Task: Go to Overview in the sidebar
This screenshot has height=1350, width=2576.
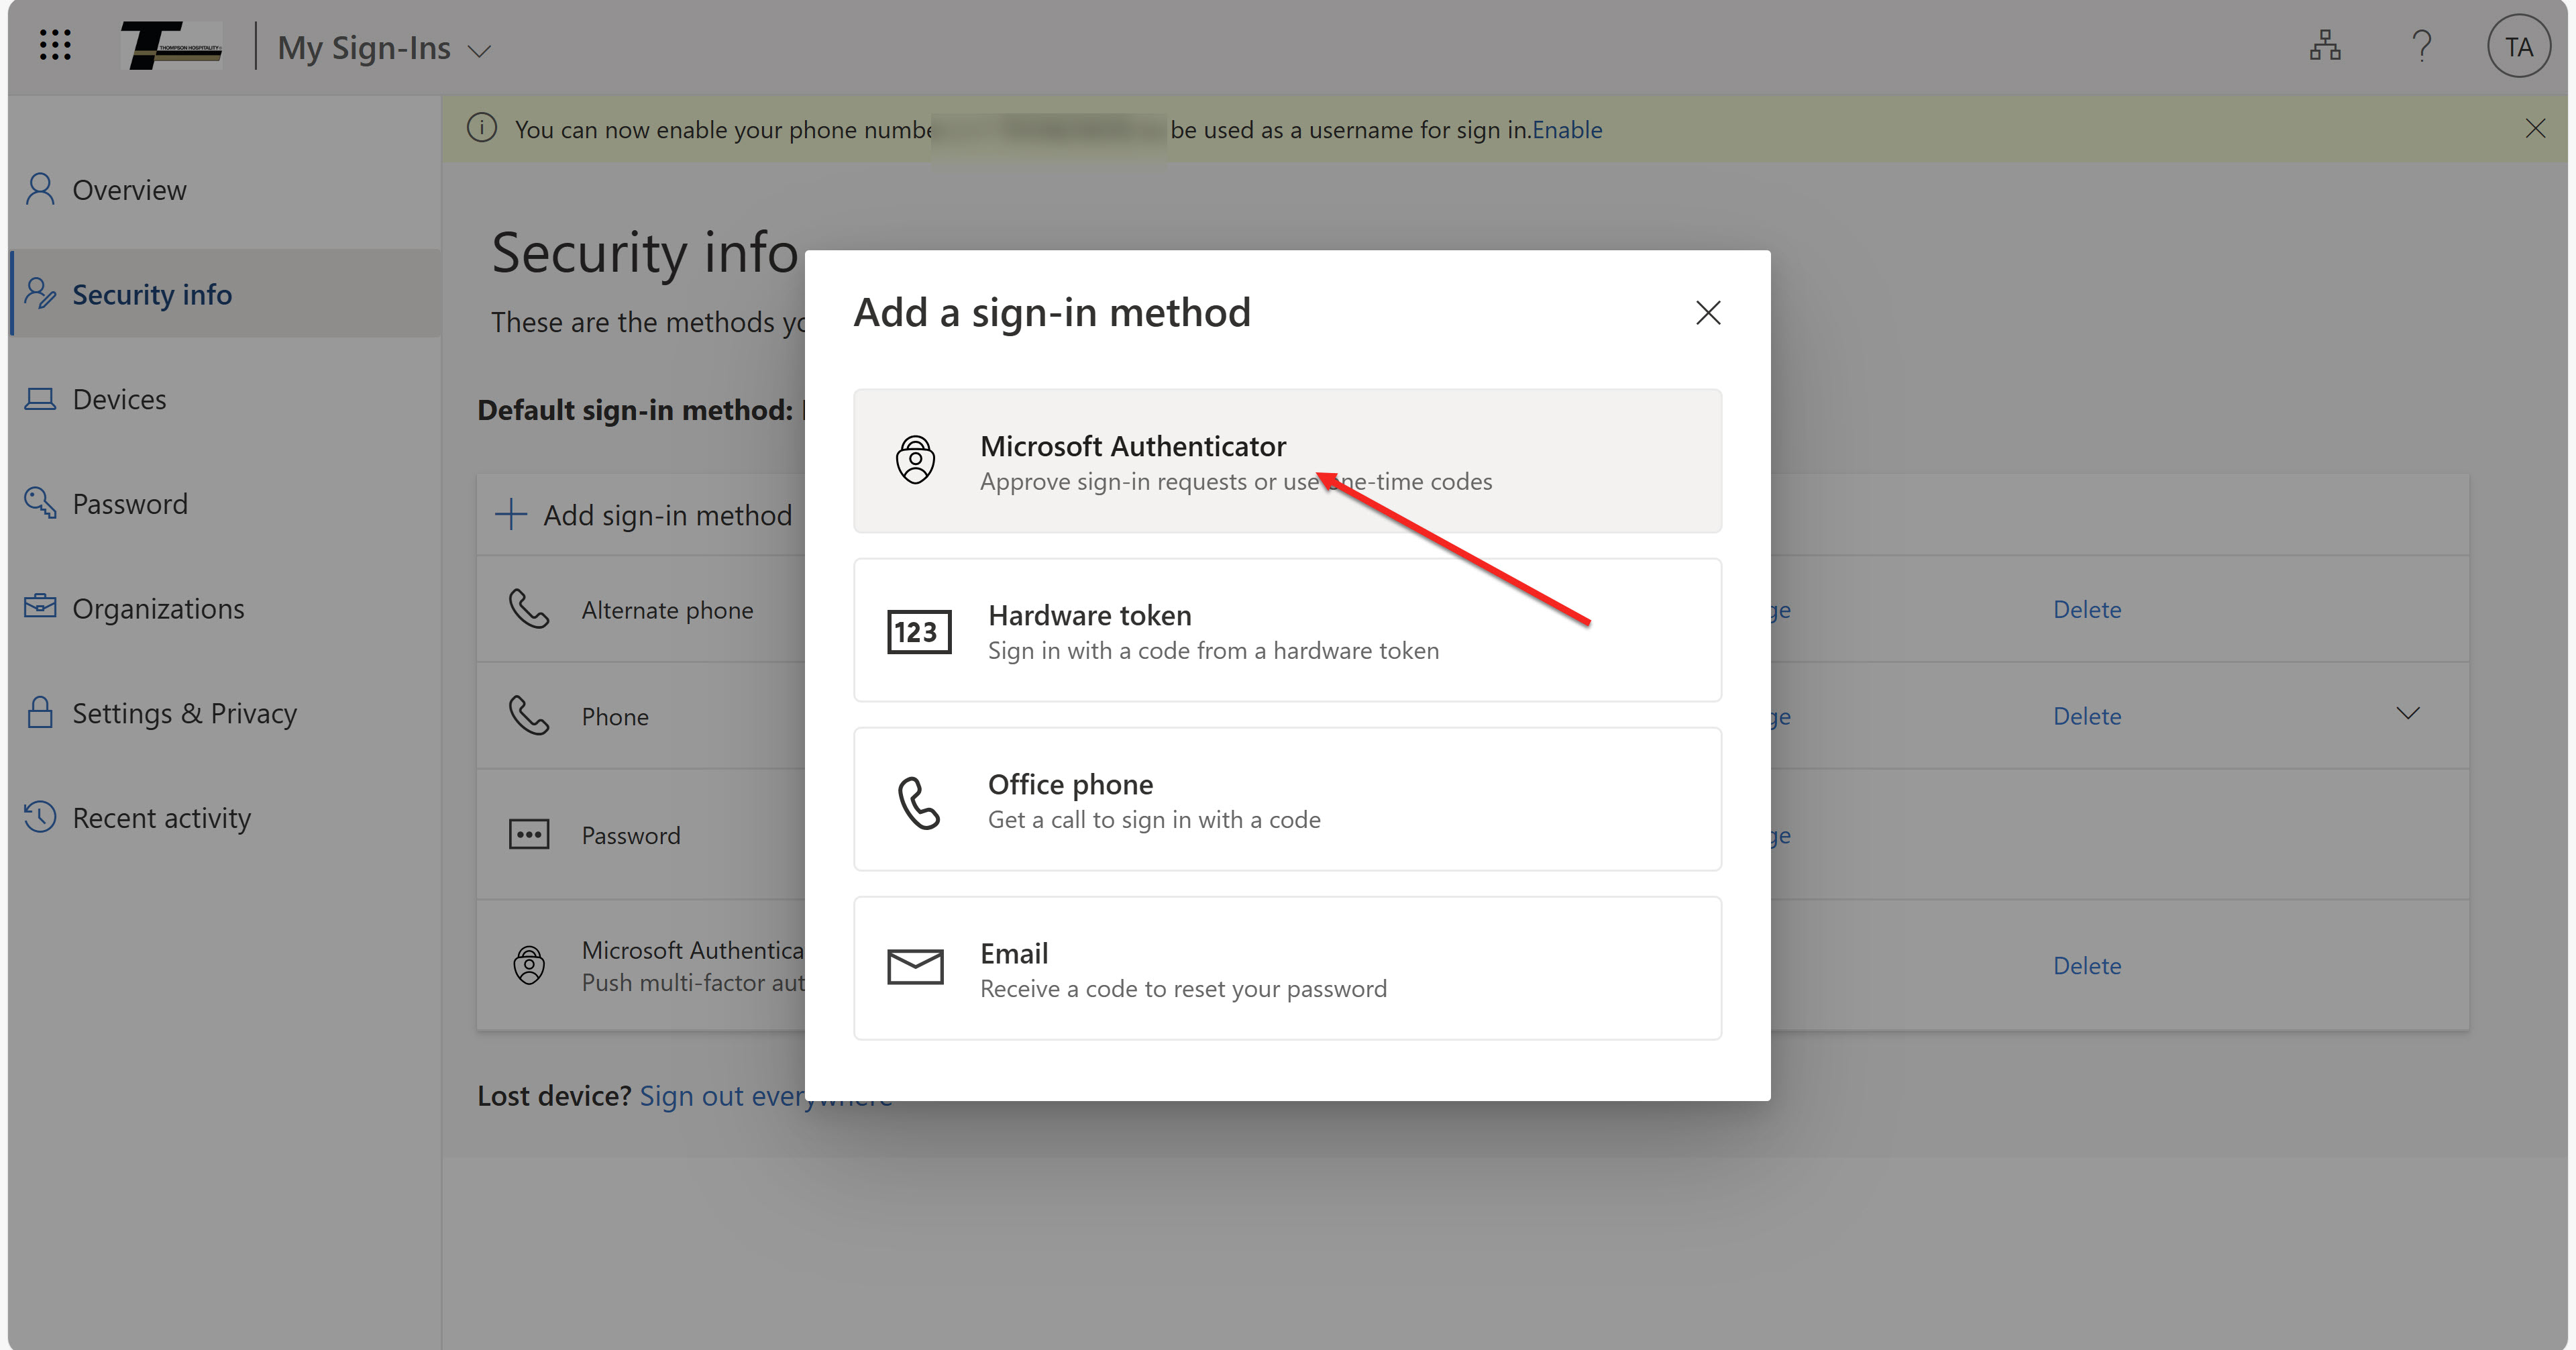Action: coord(225,190)
